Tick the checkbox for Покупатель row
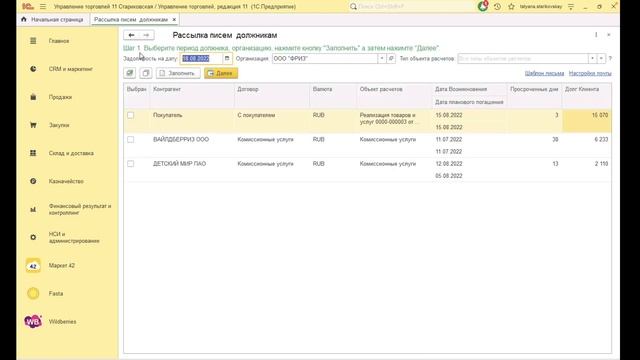 [x=131, y=115]
